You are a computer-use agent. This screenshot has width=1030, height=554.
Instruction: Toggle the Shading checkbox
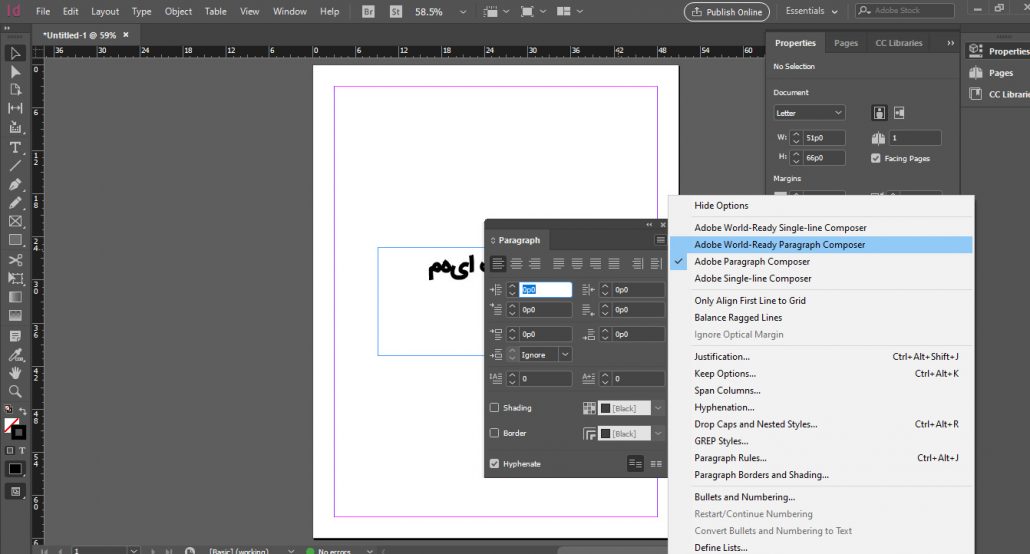click(494, 407)
